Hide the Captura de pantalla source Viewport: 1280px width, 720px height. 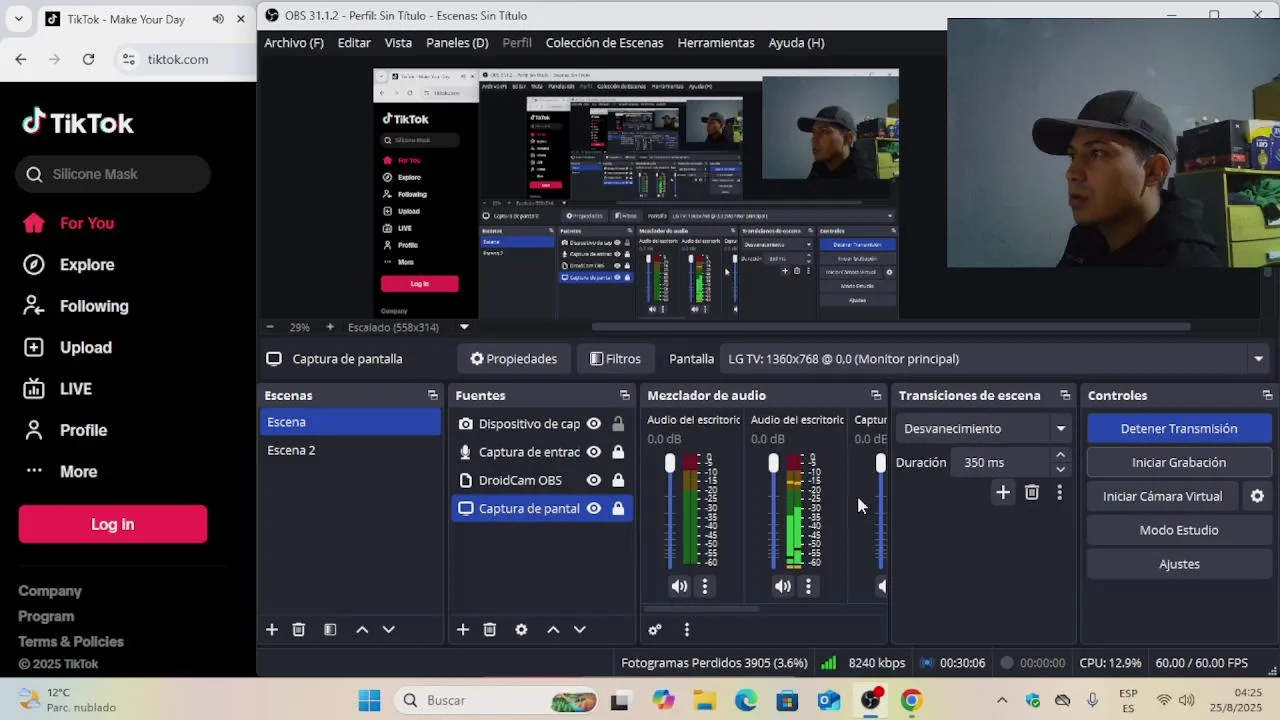594,508
